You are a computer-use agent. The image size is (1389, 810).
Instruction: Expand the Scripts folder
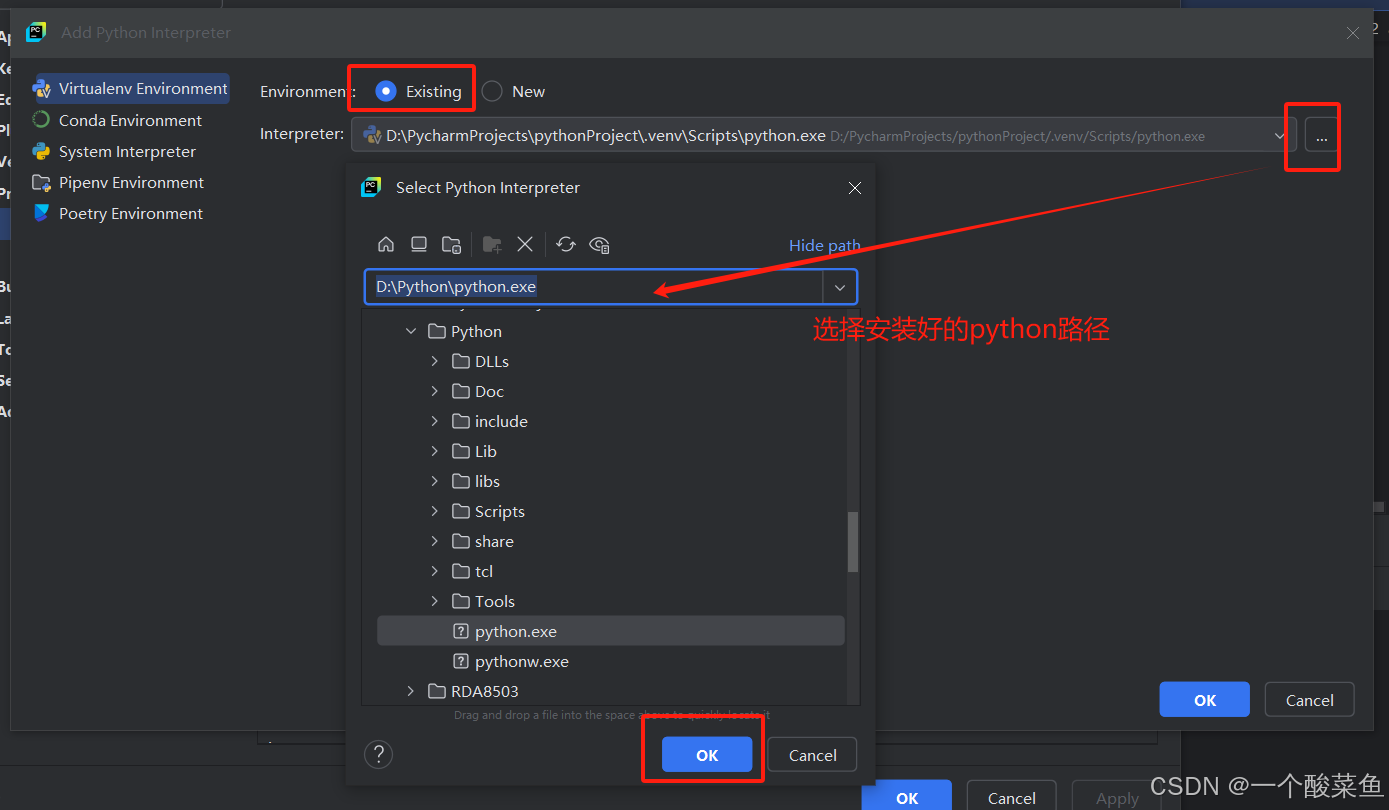[x=435, y=511]
